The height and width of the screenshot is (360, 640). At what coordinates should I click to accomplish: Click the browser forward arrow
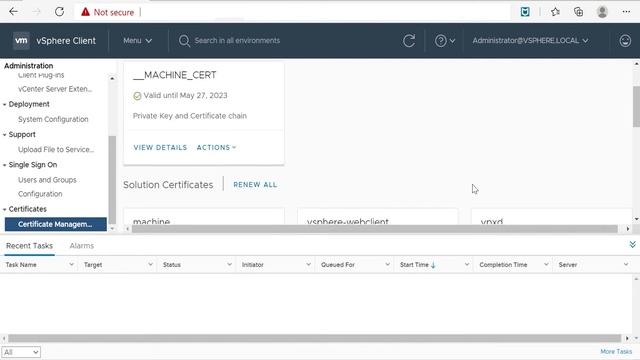coord(37,12)
